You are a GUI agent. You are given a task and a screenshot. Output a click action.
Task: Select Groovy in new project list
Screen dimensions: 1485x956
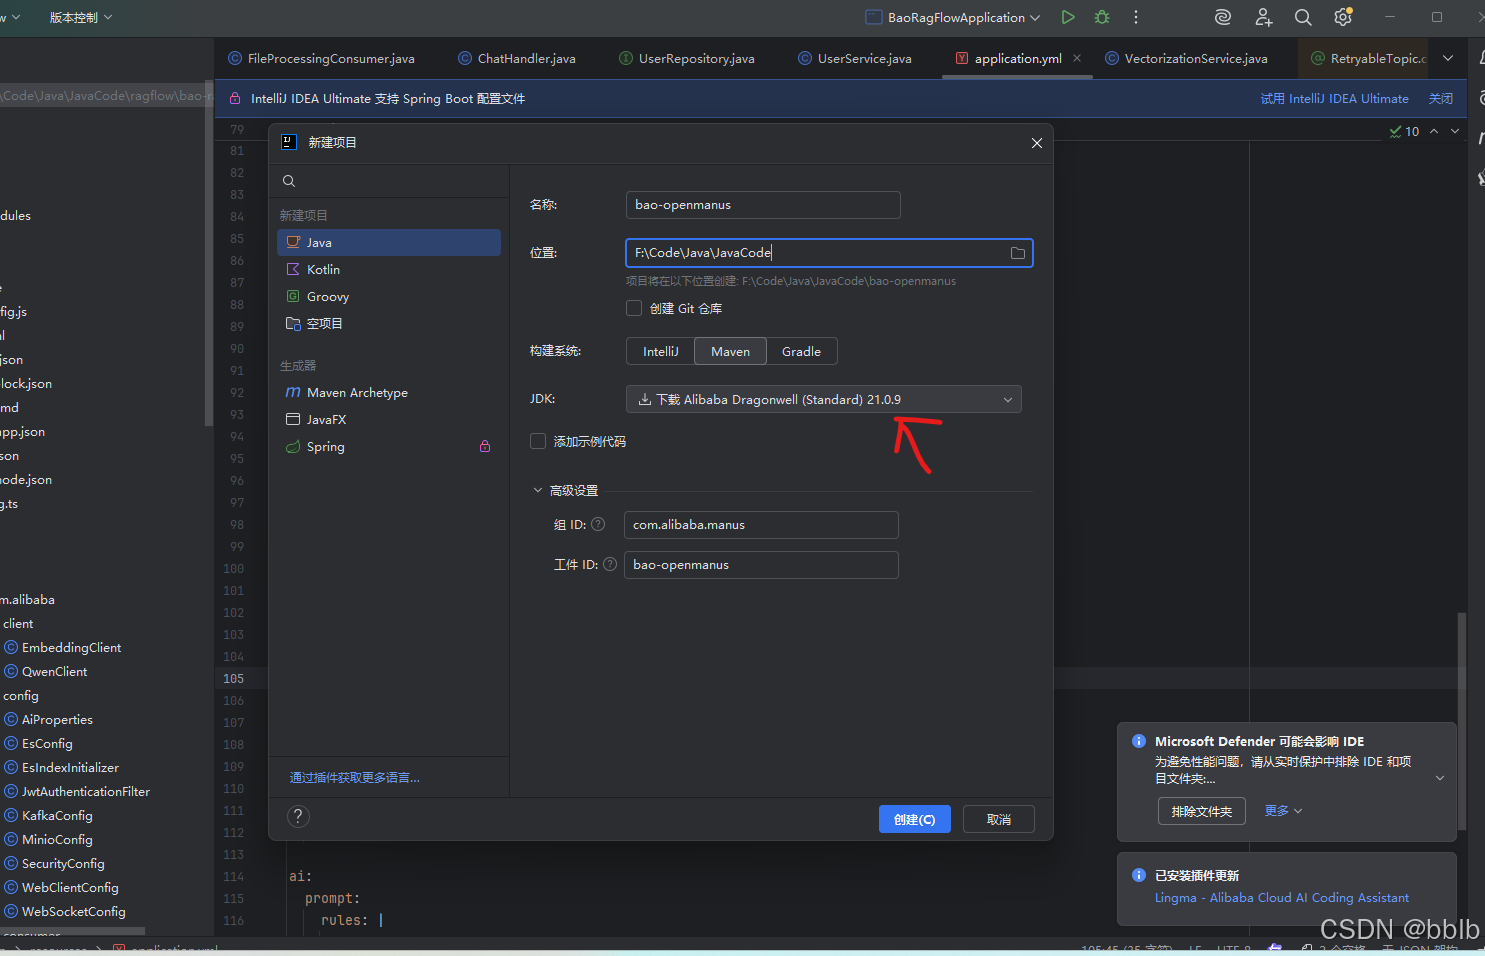[389, 296]
